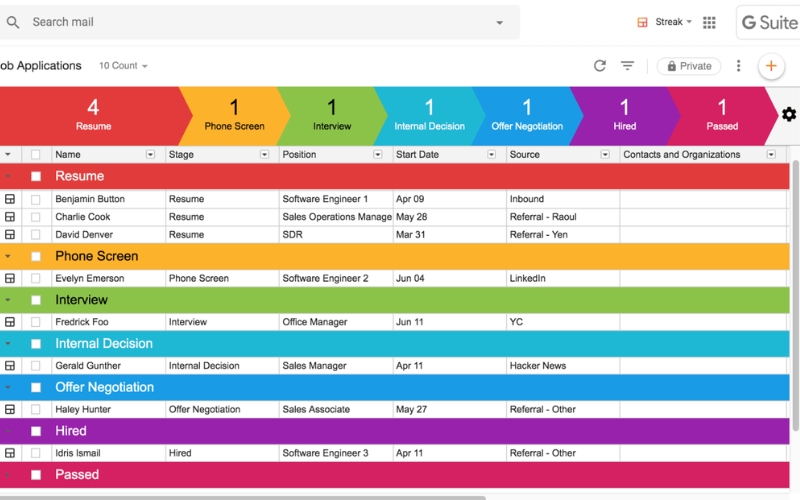Open Evelyn Emerson's box icon

(10, 279)
